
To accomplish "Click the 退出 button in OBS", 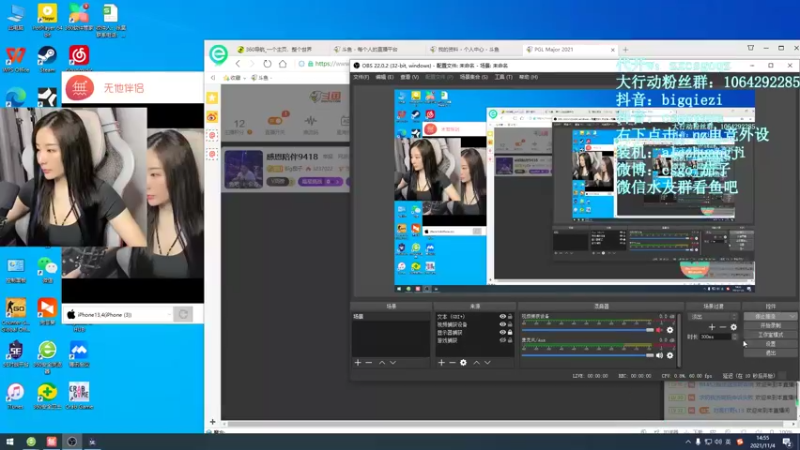I will pos(770,353).
